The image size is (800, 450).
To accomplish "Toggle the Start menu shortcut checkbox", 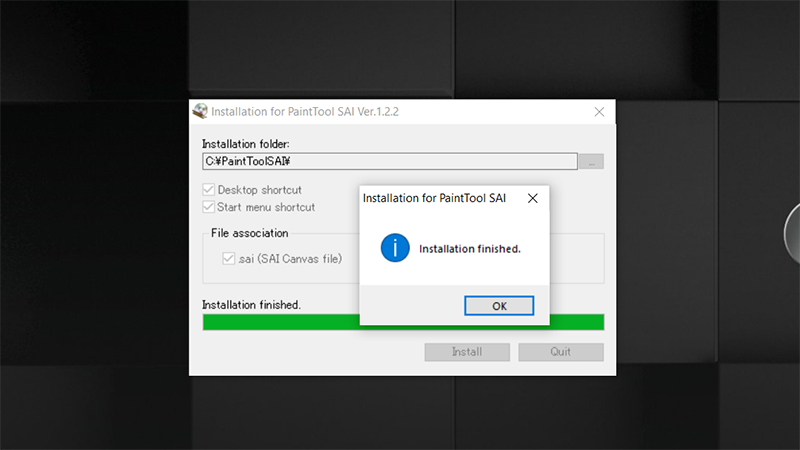I will 208,207.
